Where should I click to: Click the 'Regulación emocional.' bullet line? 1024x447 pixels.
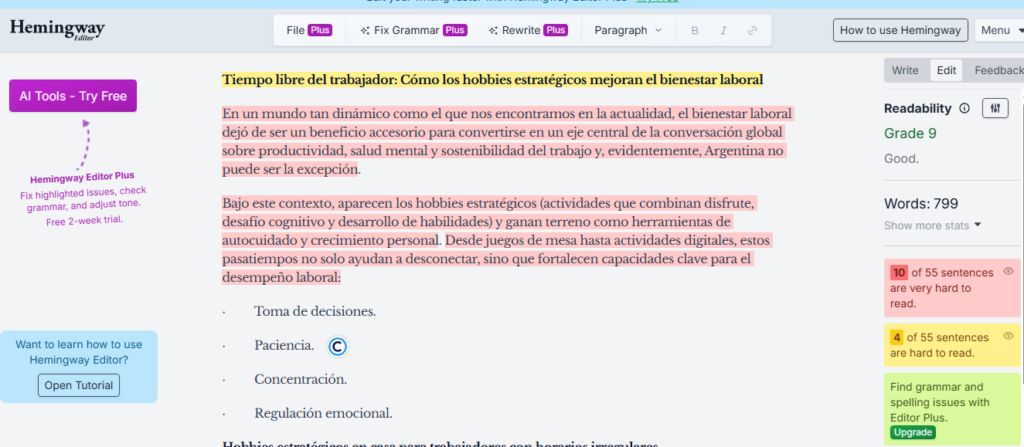pyautogui.click(x=323, y=413)
